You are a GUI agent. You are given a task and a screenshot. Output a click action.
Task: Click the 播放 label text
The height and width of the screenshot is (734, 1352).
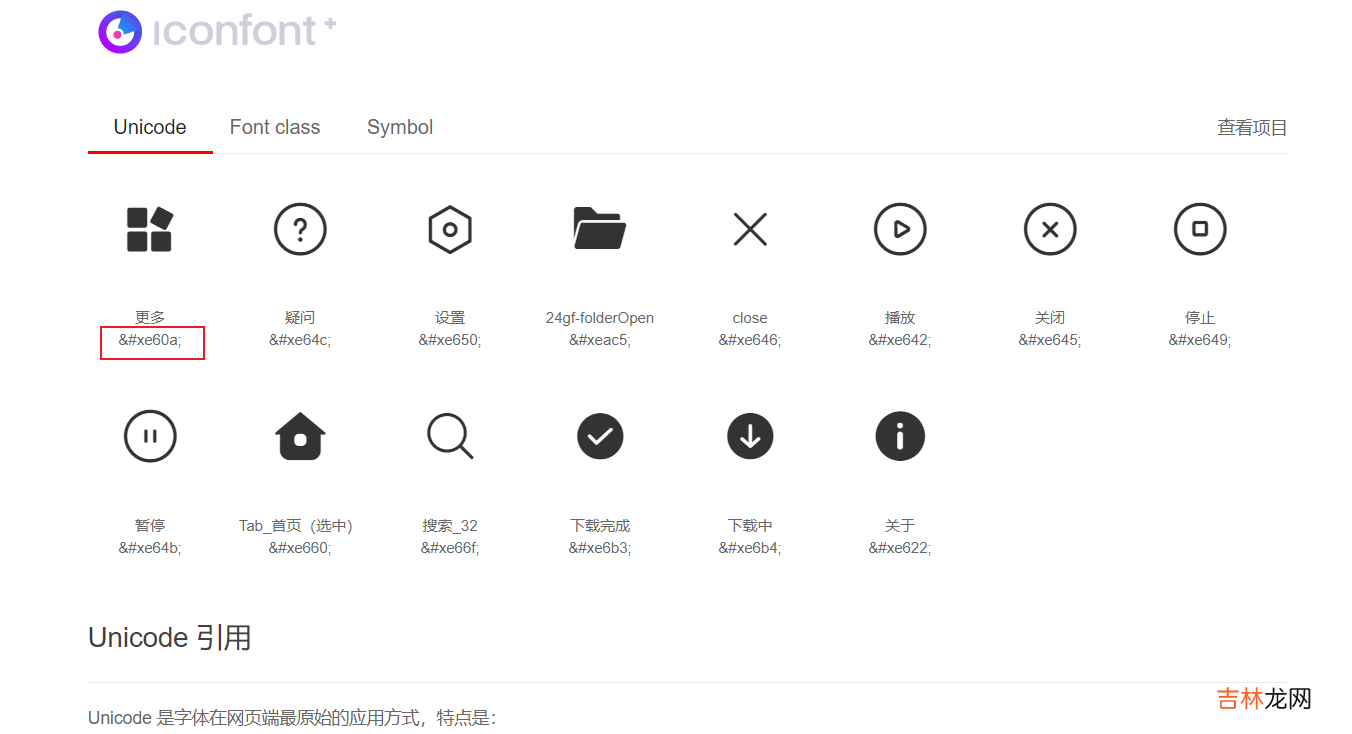tap(900, 318)
